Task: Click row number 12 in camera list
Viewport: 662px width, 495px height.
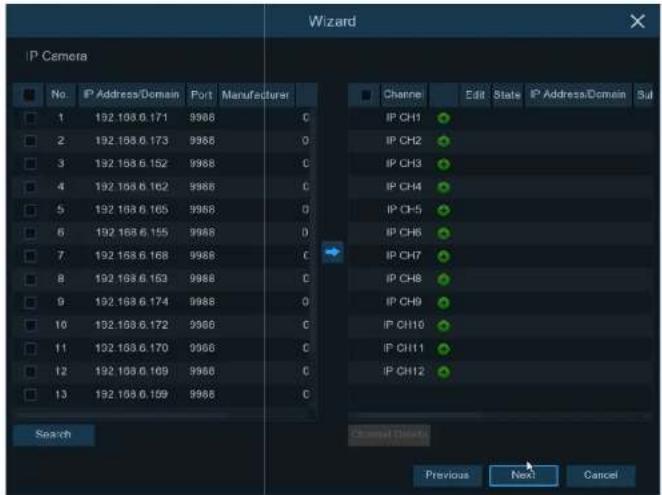Action: [x=61, y=371]
